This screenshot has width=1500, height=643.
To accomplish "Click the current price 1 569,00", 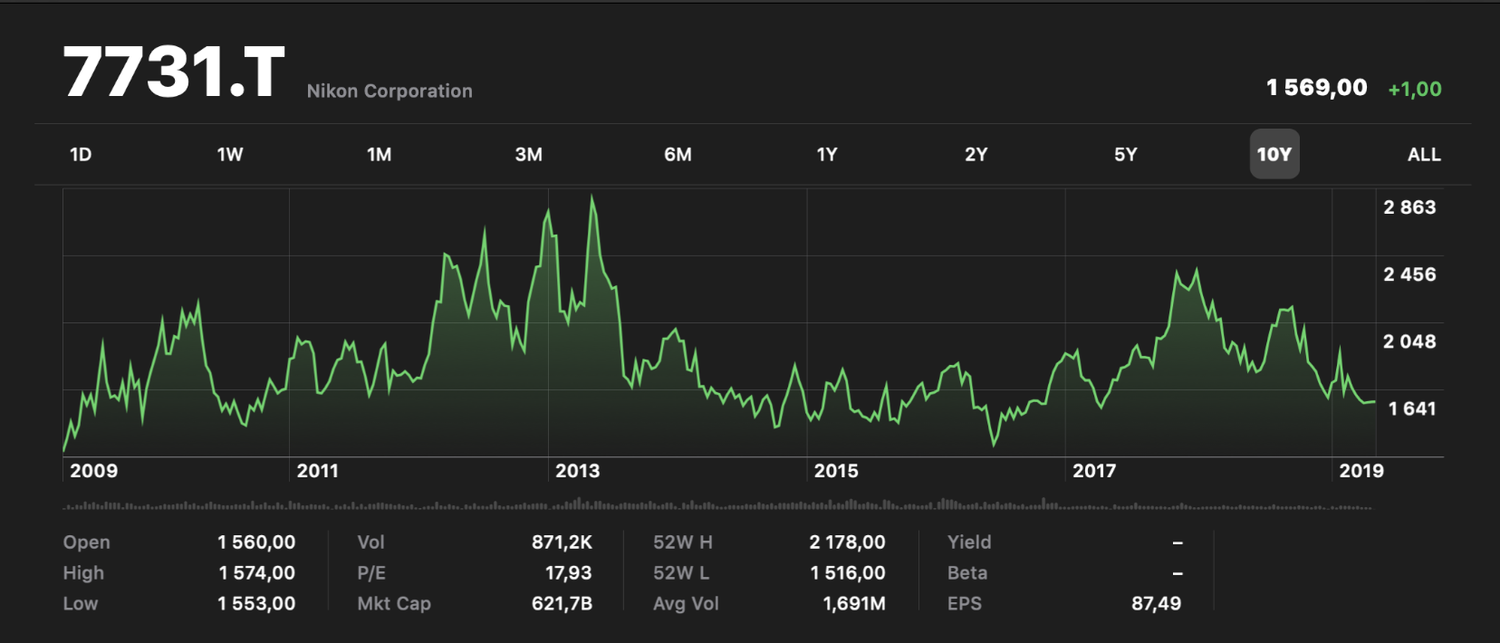I will (1316, 88).
